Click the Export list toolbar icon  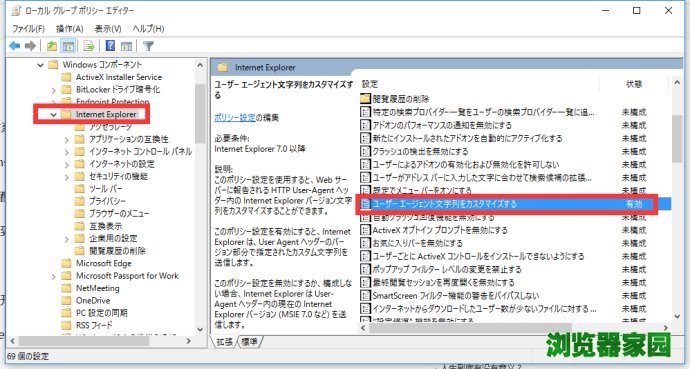[89, 46]
